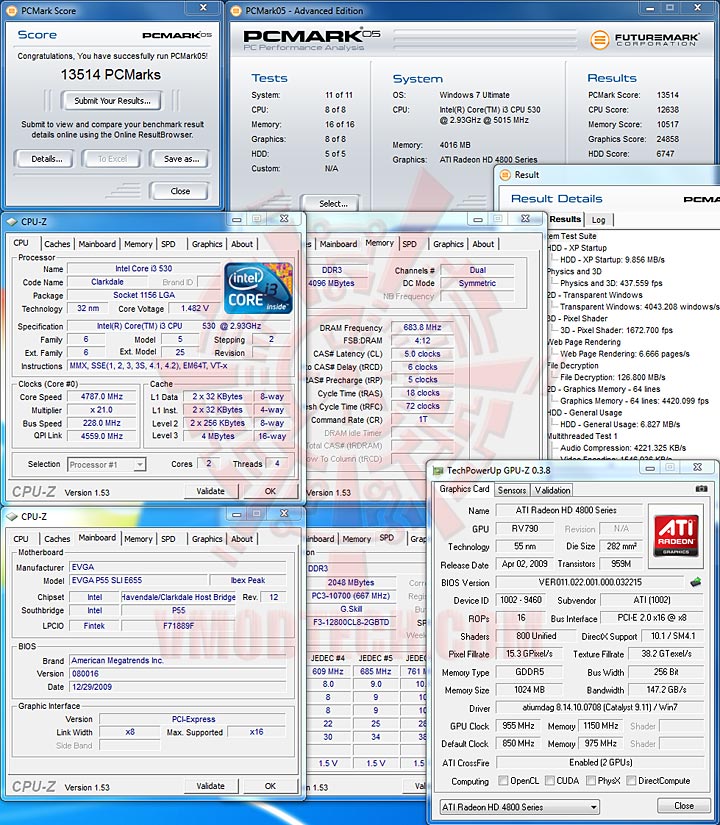Click the BIOS Version VER011.022.001.000.032215 field
The width and height of the screenshot is (720, 825).
(x=590, y=582)
